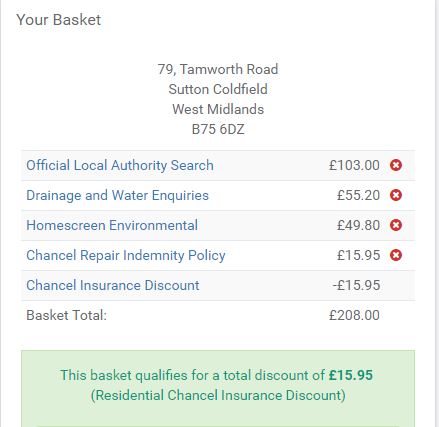Click the £208.00 basket total amount
439x427 pixels.
[x=354, y=315]
